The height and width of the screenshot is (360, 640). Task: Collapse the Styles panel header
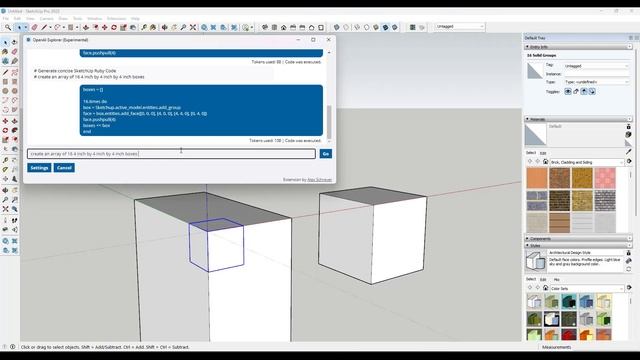[578, 245]
